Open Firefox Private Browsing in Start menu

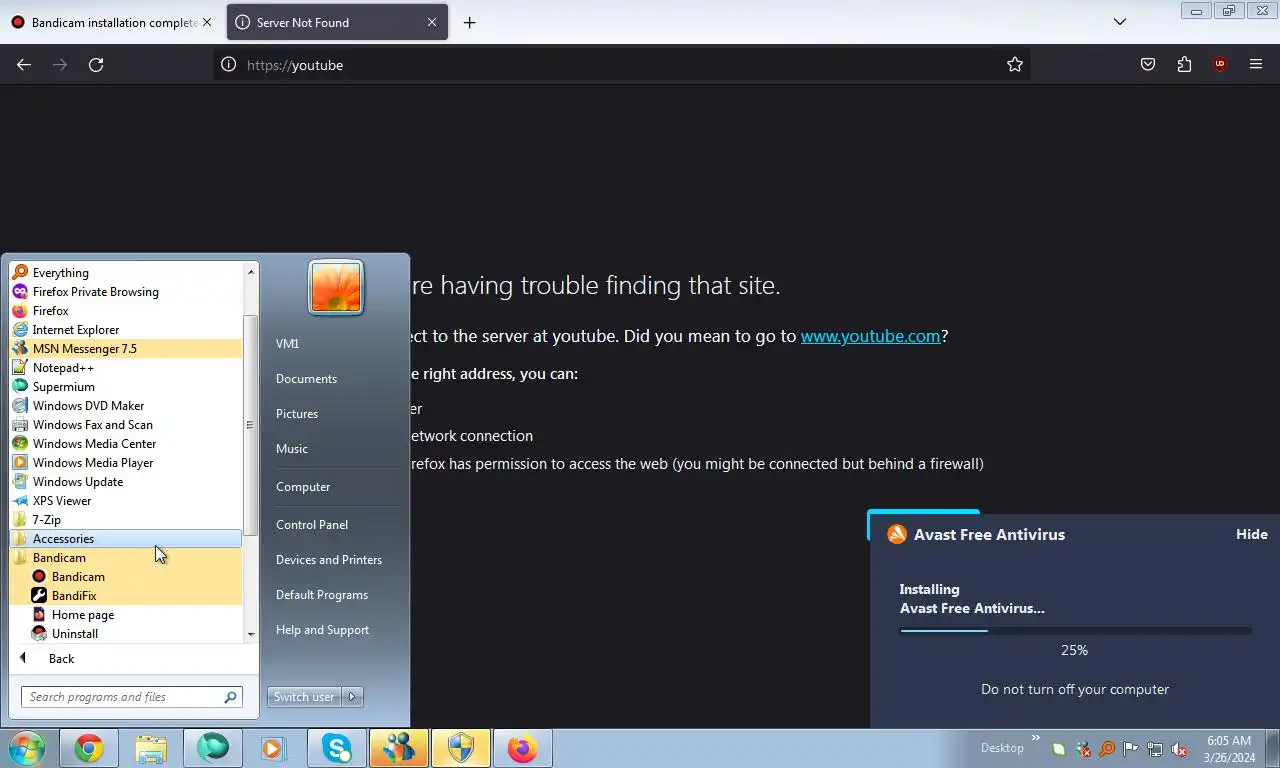125,292
